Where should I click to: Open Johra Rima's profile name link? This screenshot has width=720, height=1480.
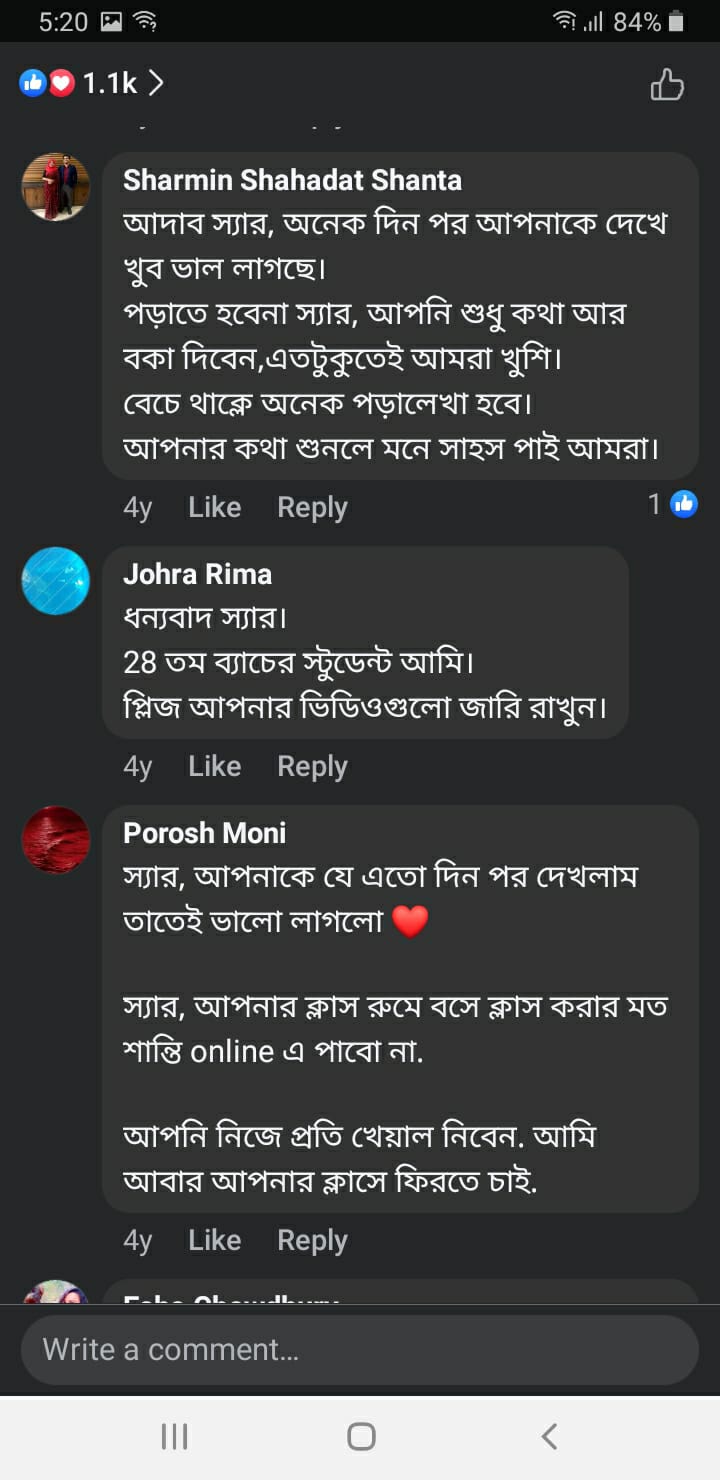click(x=197, y=574)
